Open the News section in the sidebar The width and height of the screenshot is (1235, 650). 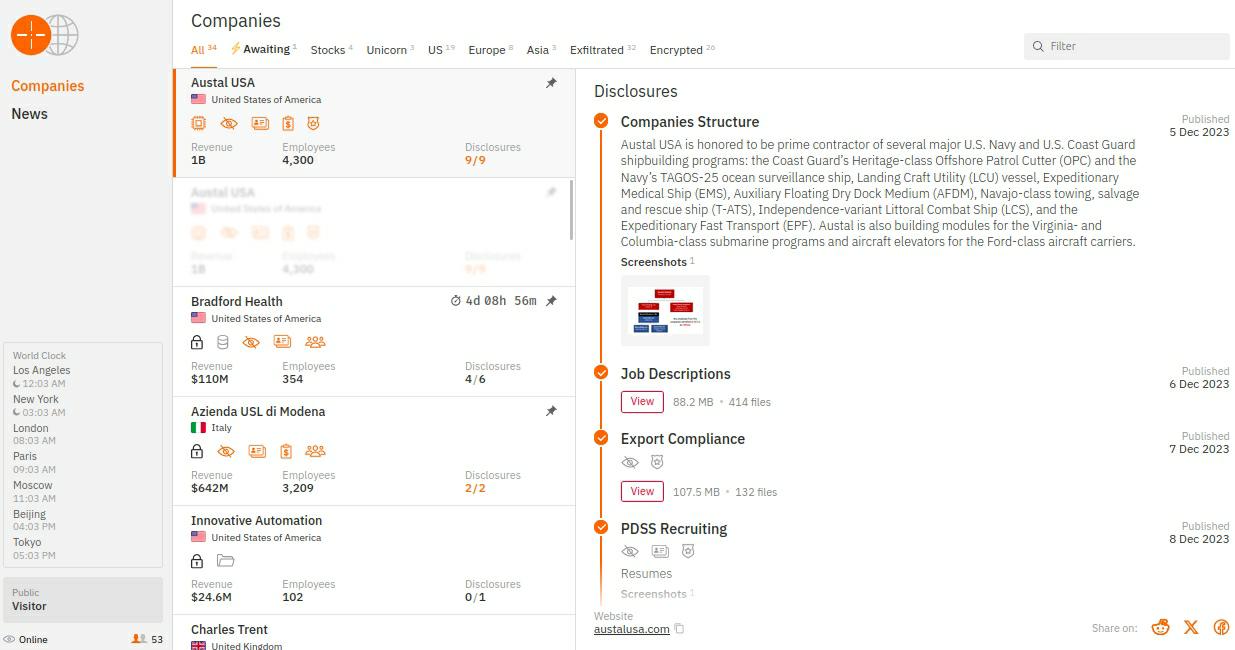(x=29, y=113)
